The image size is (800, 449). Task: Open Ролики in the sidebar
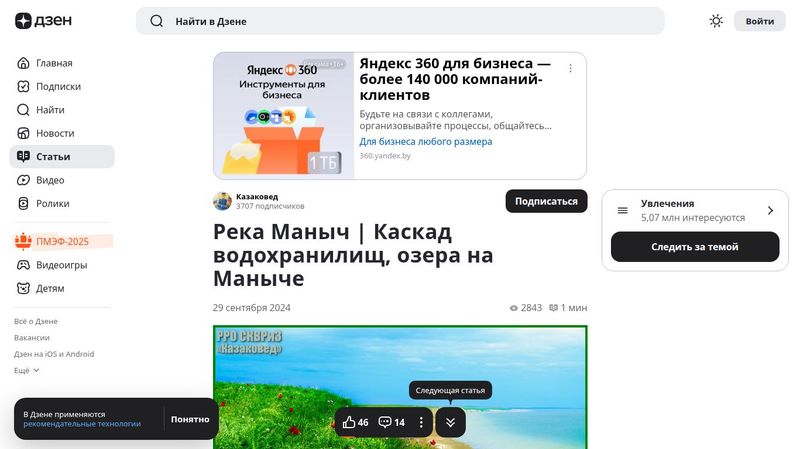click(x=62, y=204)
